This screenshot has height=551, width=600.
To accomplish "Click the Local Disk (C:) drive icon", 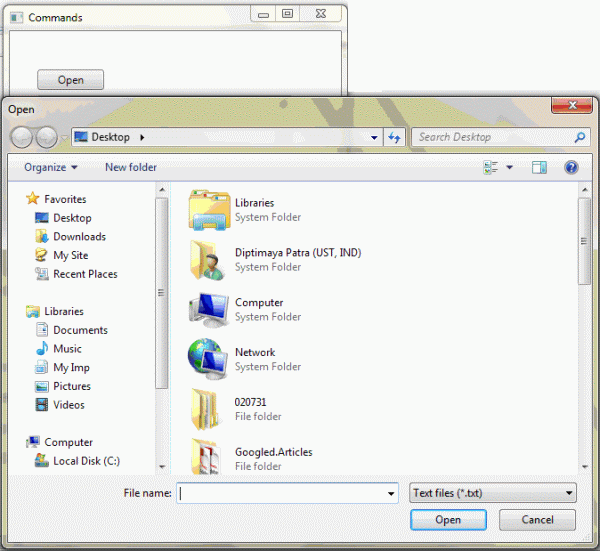I will (41, 460).
